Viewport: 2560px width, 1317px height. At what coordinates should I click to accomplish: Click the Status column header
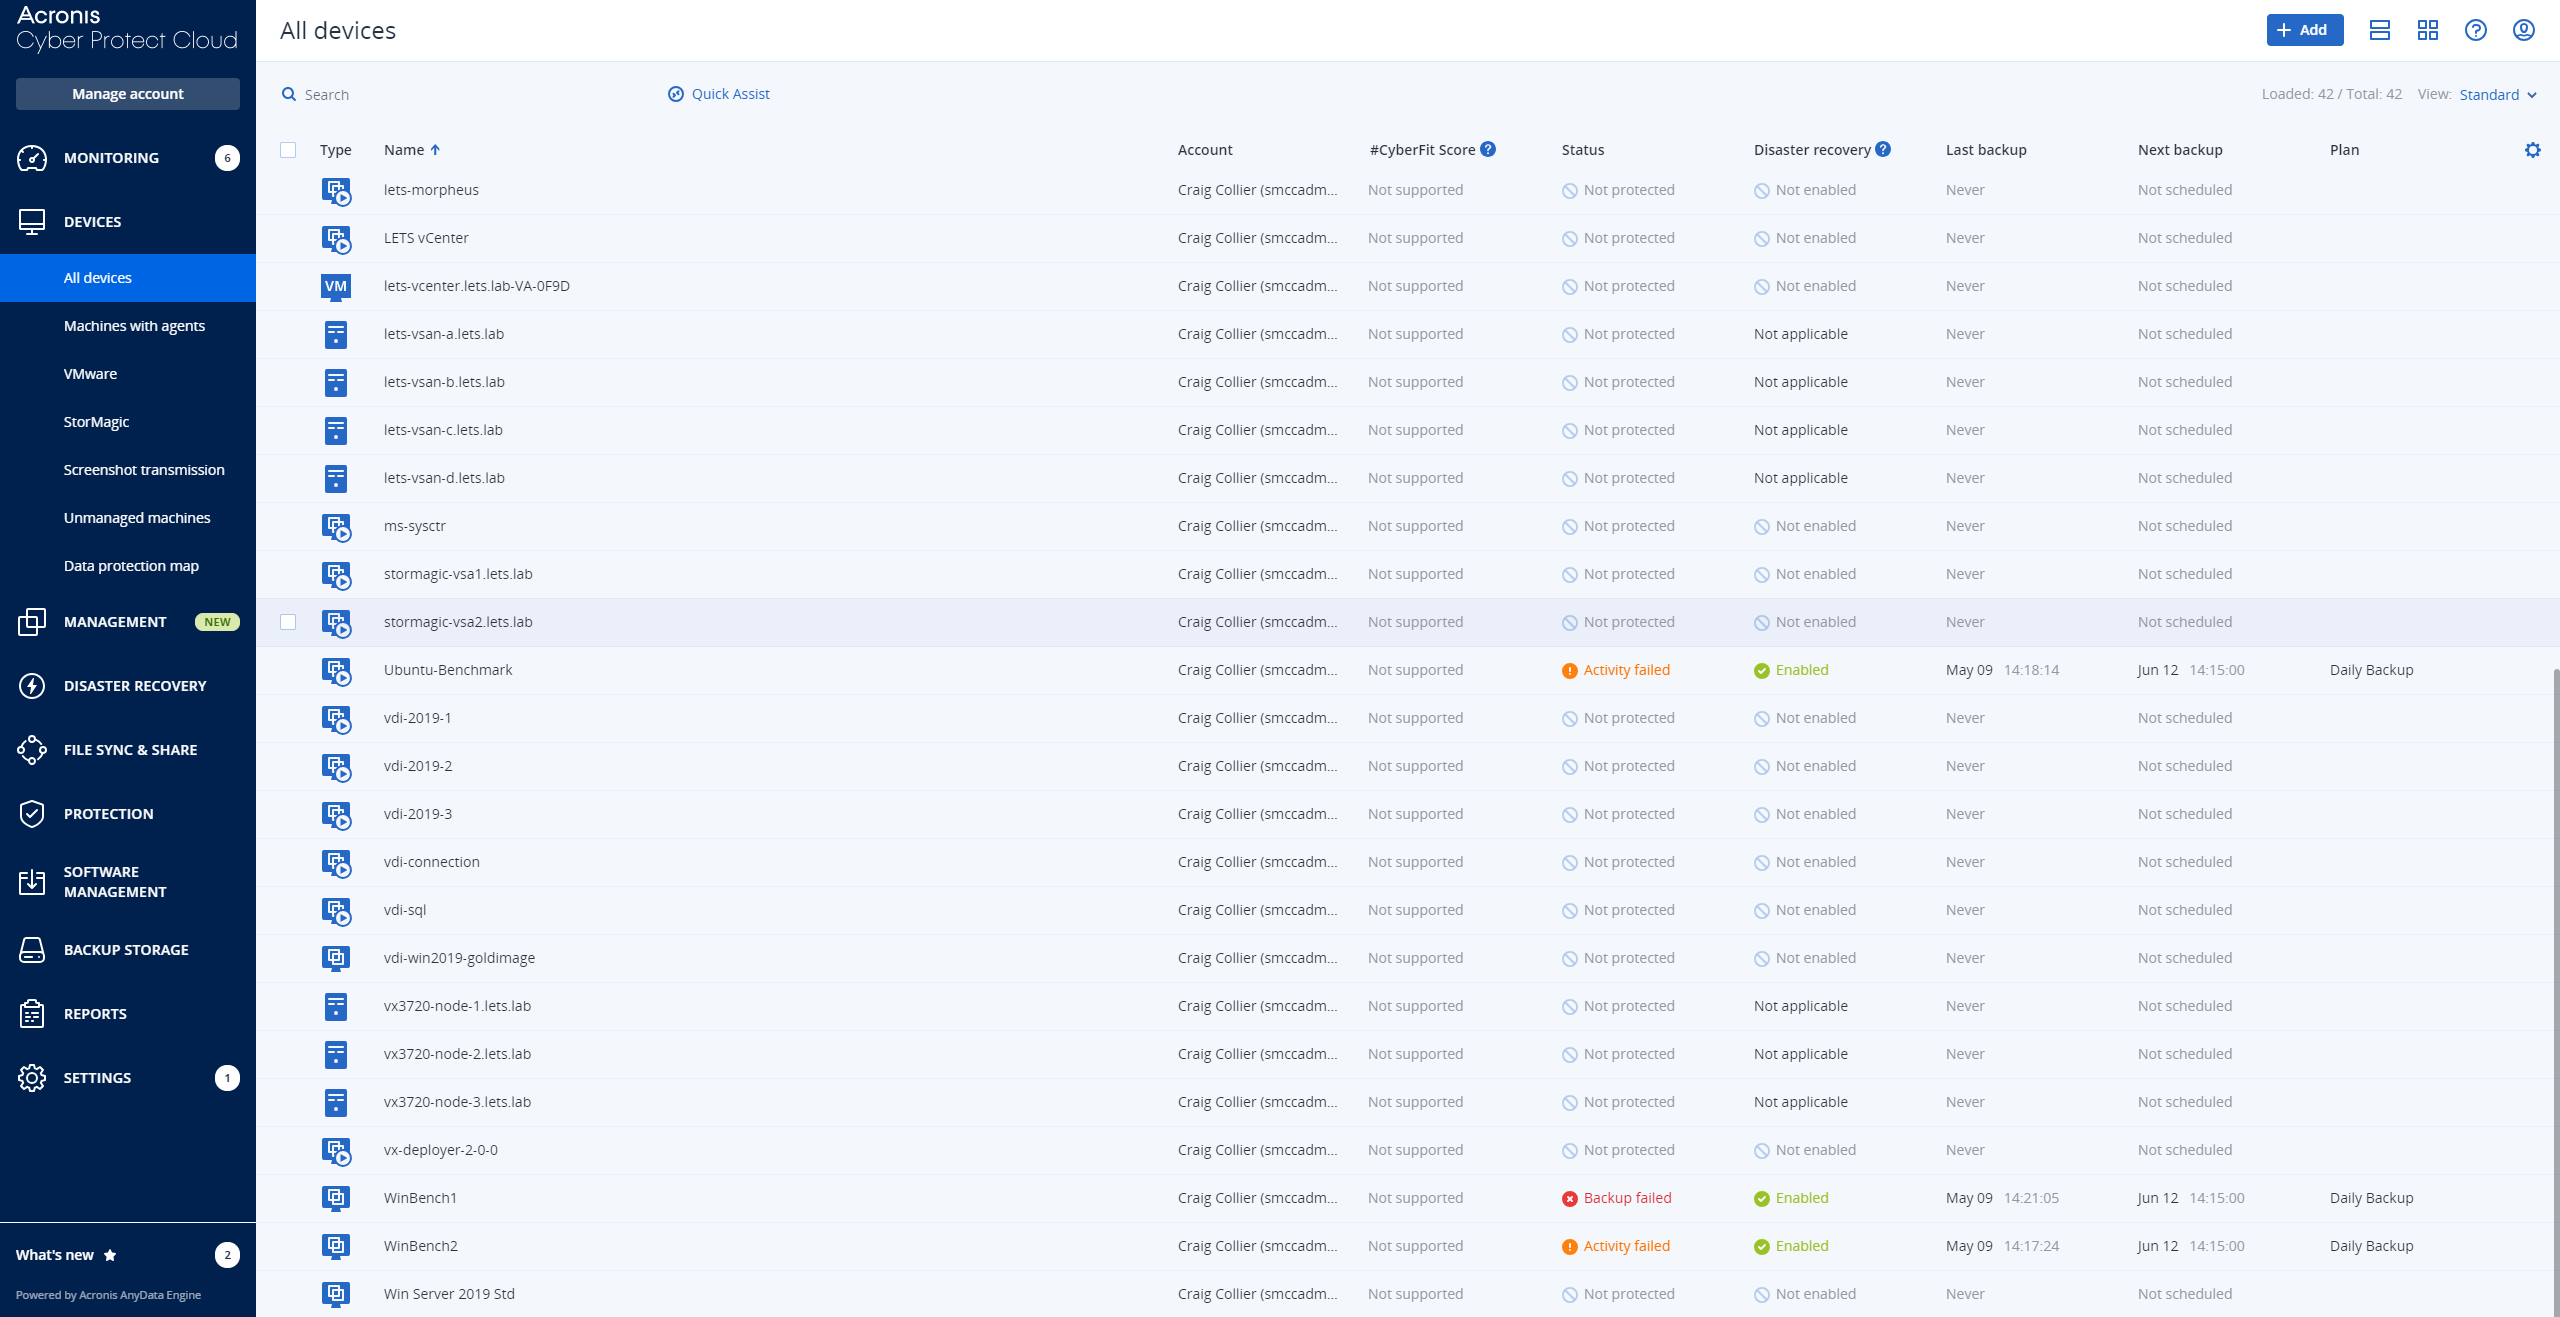pyautogui.click(x=1583, y=150)
